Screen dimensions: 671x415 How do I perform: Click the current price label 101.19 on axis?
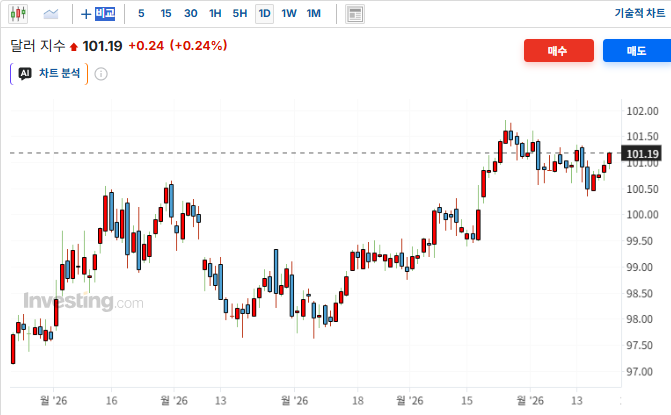(642, 154)
